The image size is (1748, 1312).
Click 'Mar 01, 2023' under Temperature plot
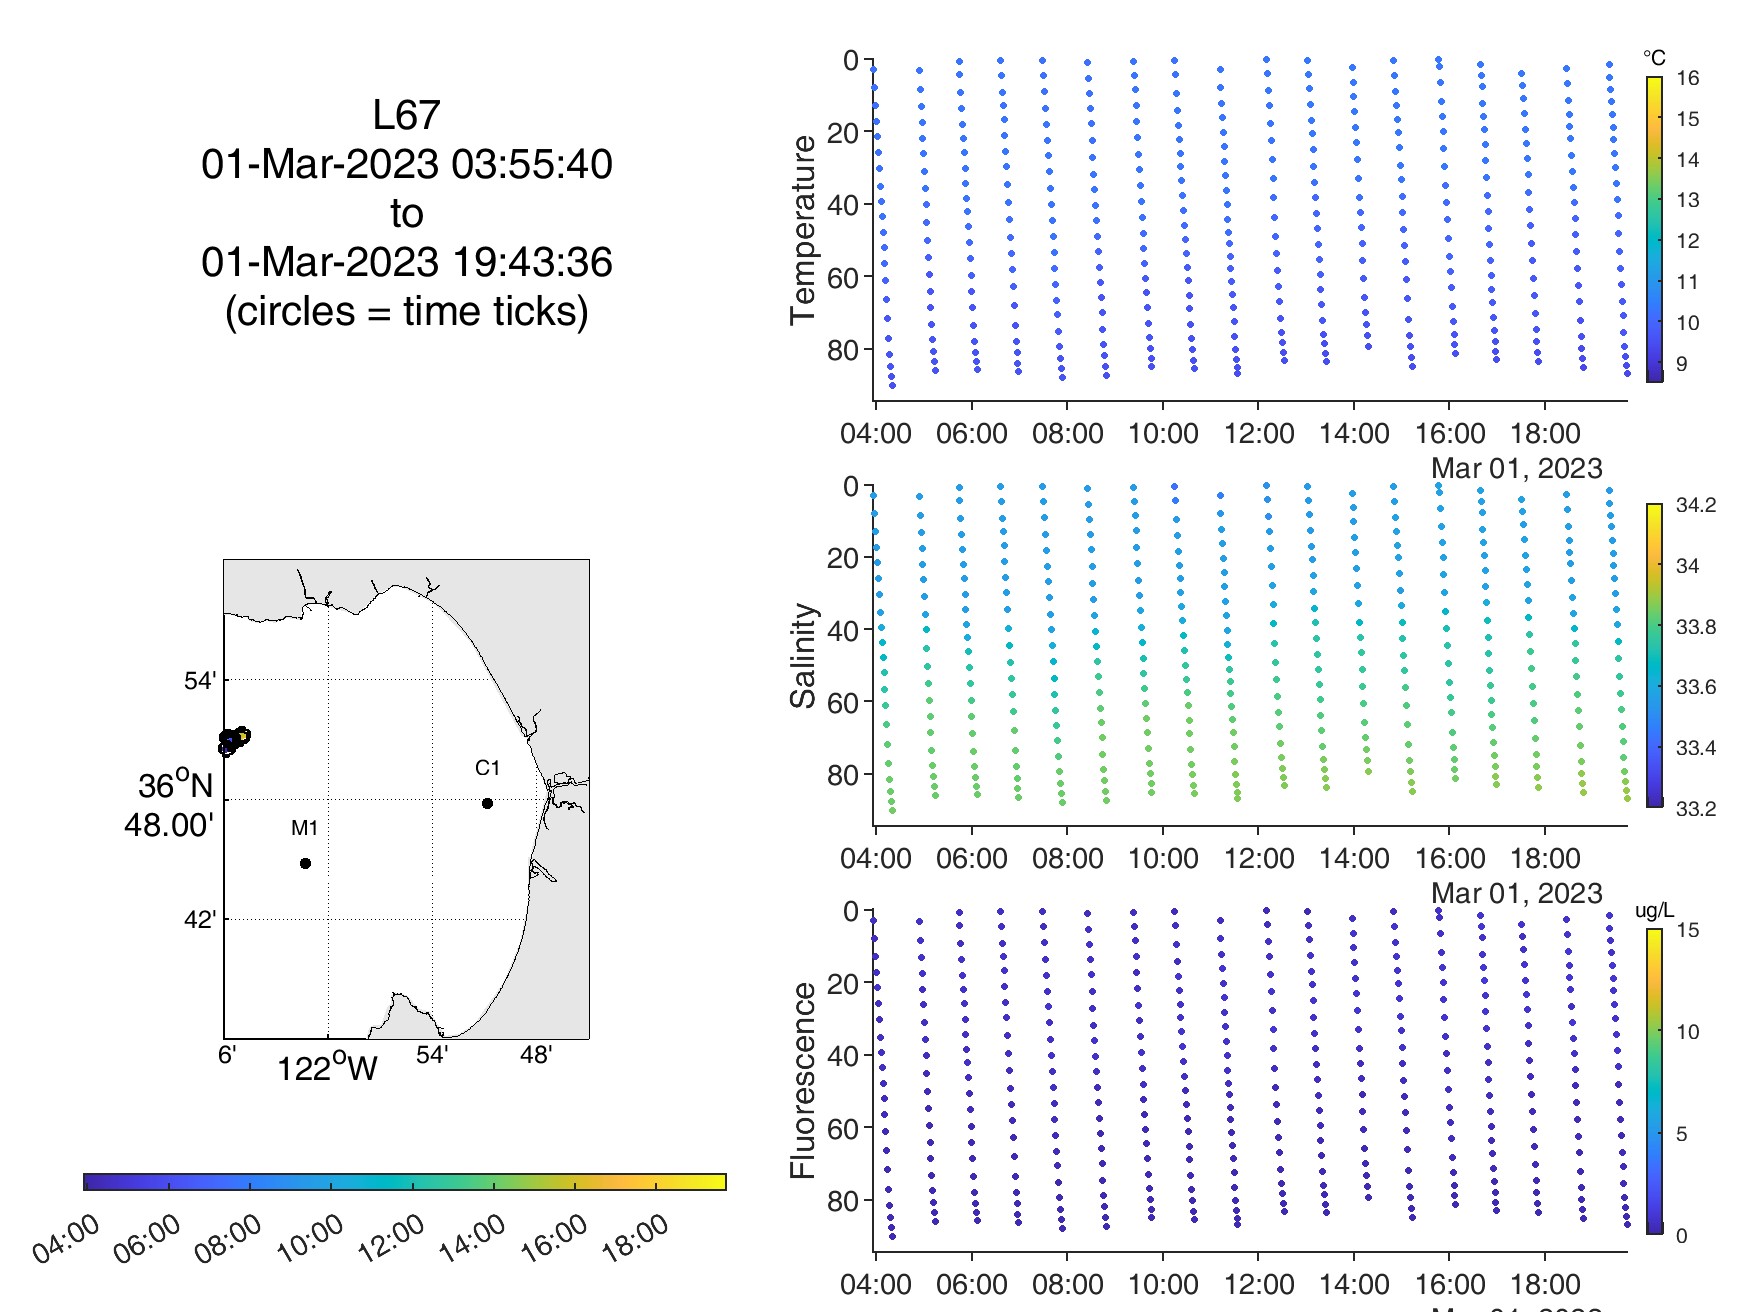[x=1517, y=468]
